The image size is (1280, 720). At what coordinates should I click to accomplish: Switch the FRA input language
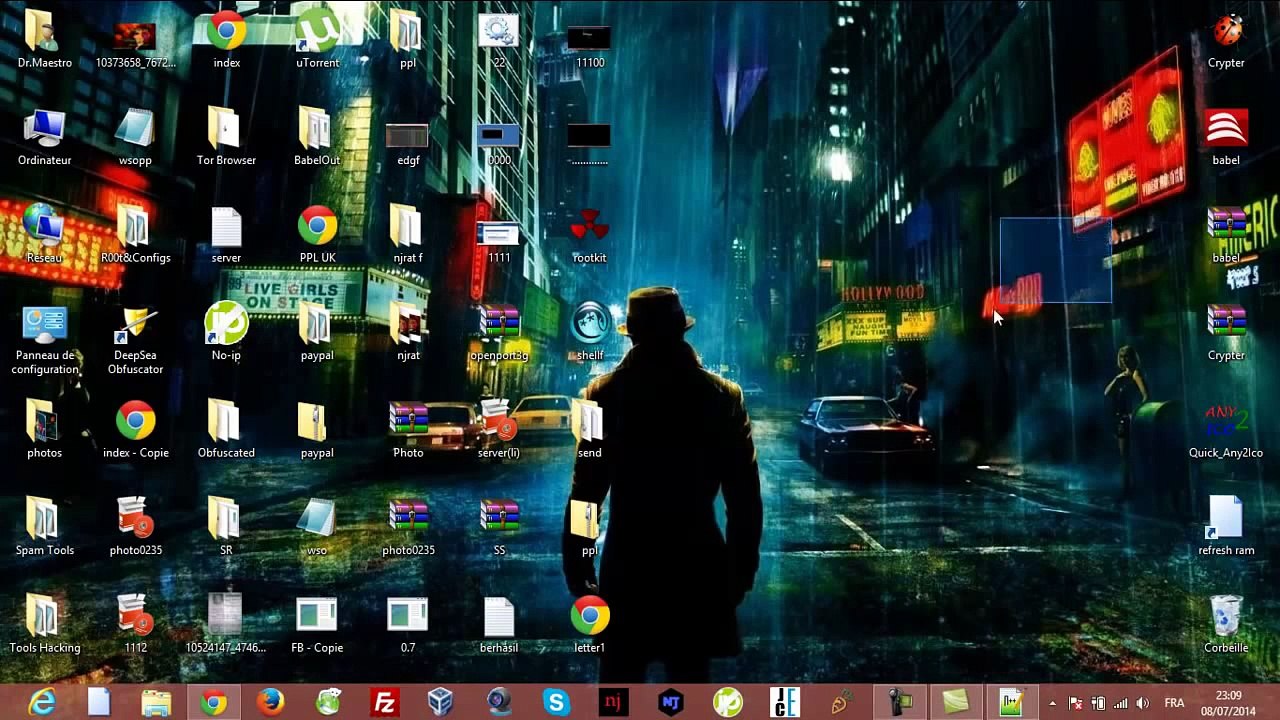coord(1174,703)
